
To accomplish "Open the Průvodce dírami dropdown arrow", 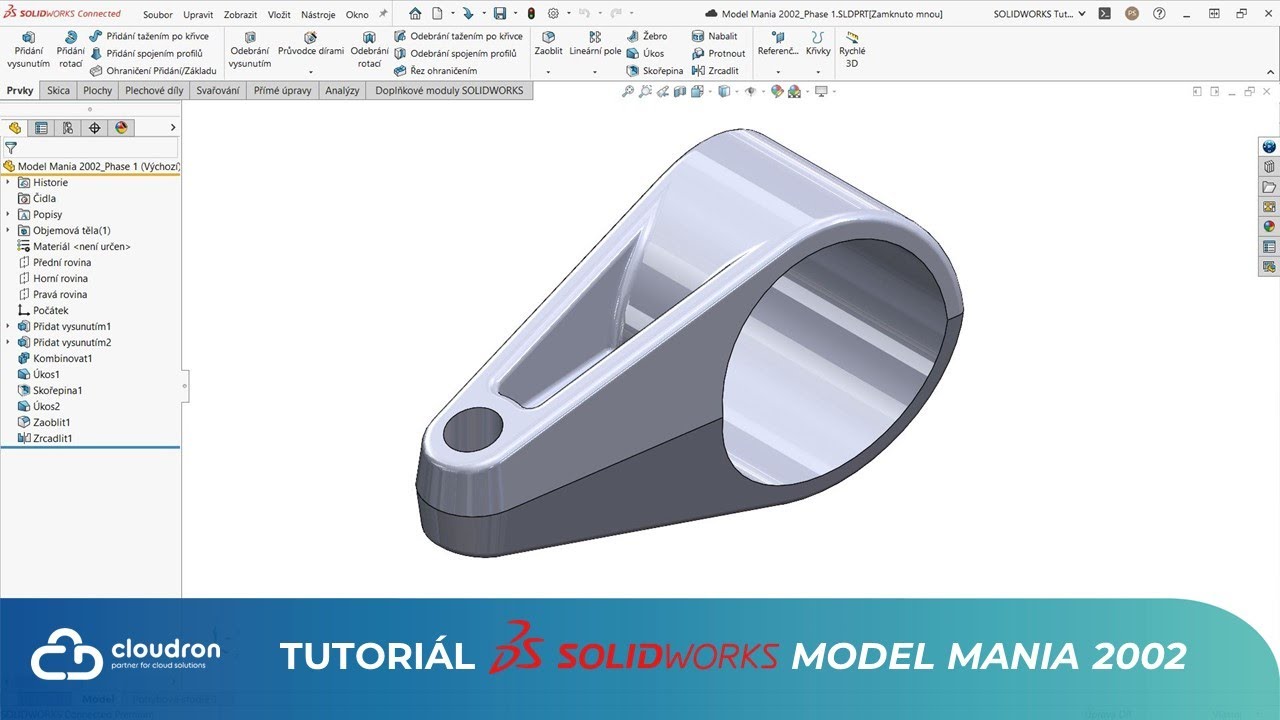I will pyautogui.click(x=311, y=72).
